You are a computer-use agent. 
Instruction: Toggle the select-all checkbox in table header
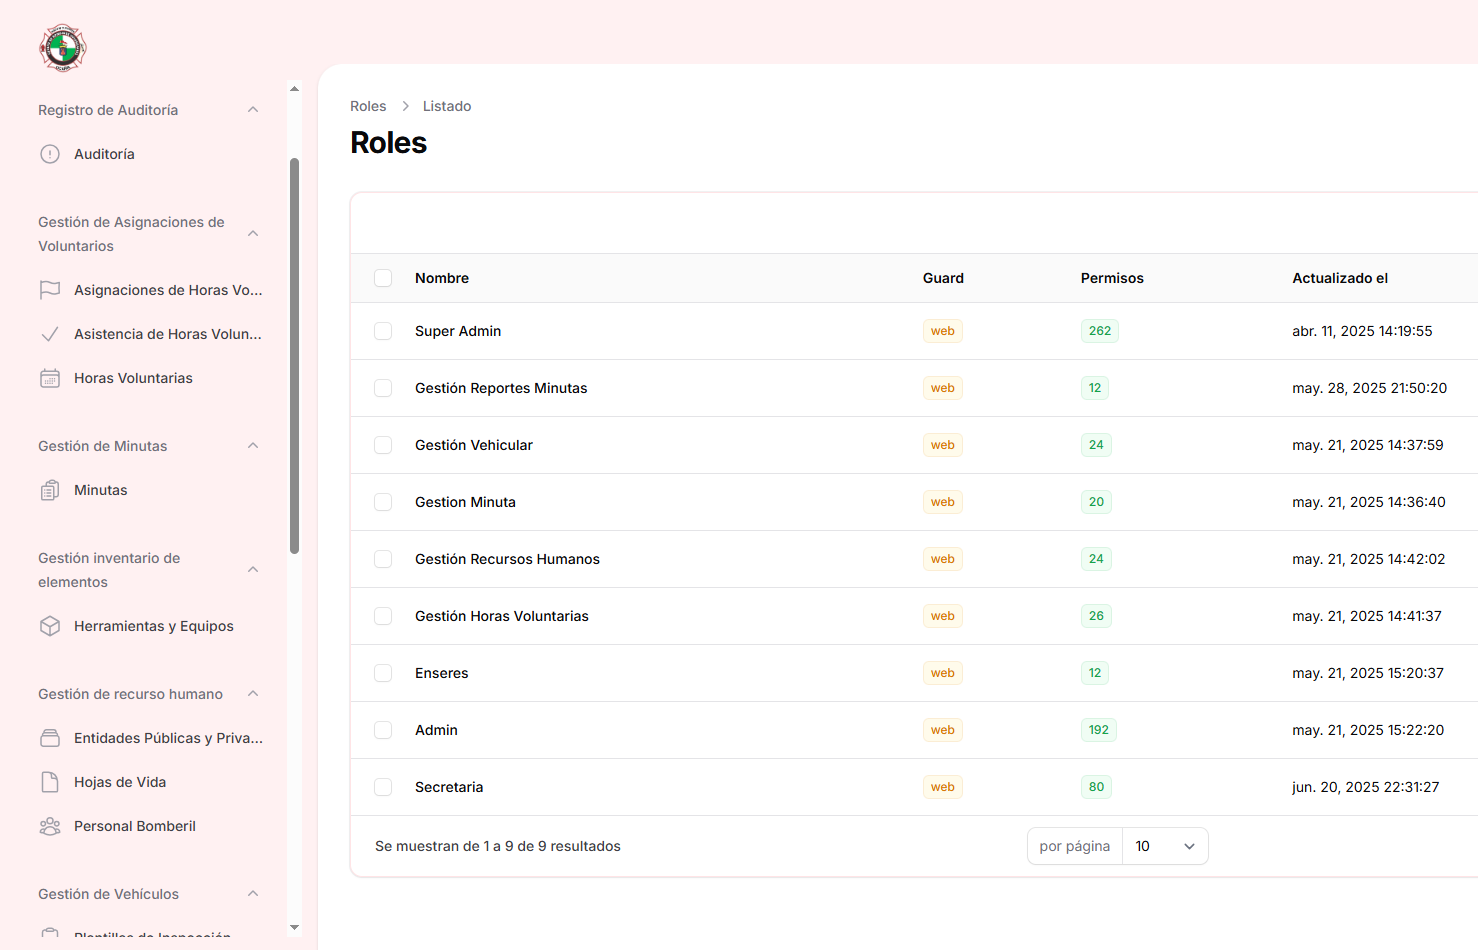(x=383, y=278)
